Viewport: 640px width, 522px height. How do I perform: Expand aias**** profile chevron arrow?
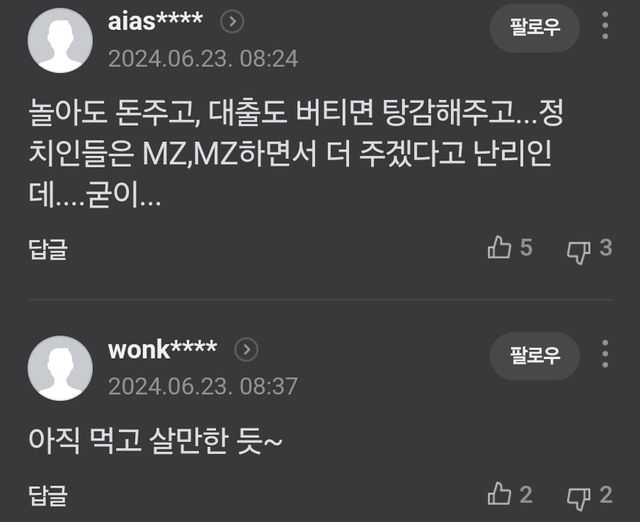tap(232, 22)
